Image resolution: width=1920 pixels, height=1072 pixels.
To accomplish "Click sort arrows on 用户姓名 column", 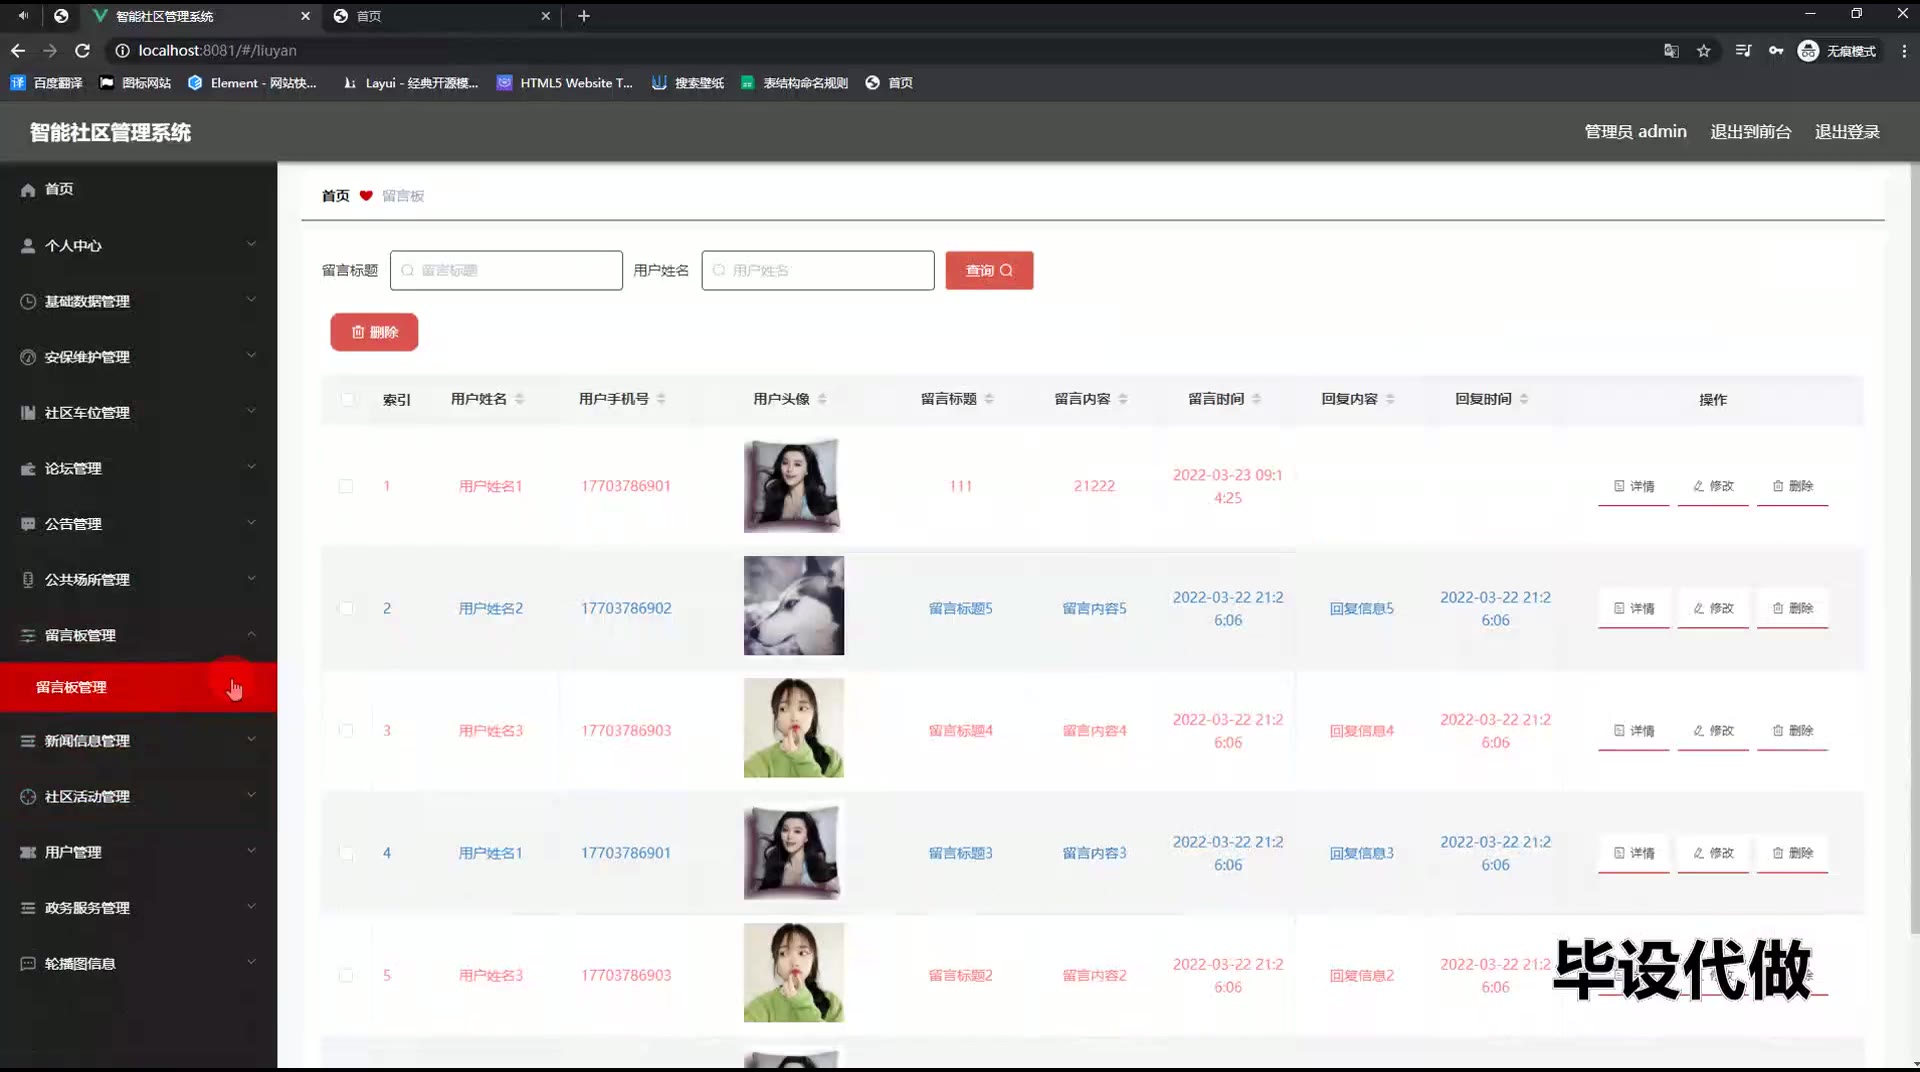I will [x=519, y=399].
